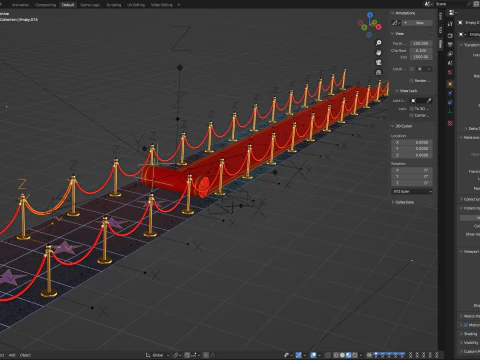Open Output properties tab icon
Screen dimensions: 480x360
(x=450, y=44)
